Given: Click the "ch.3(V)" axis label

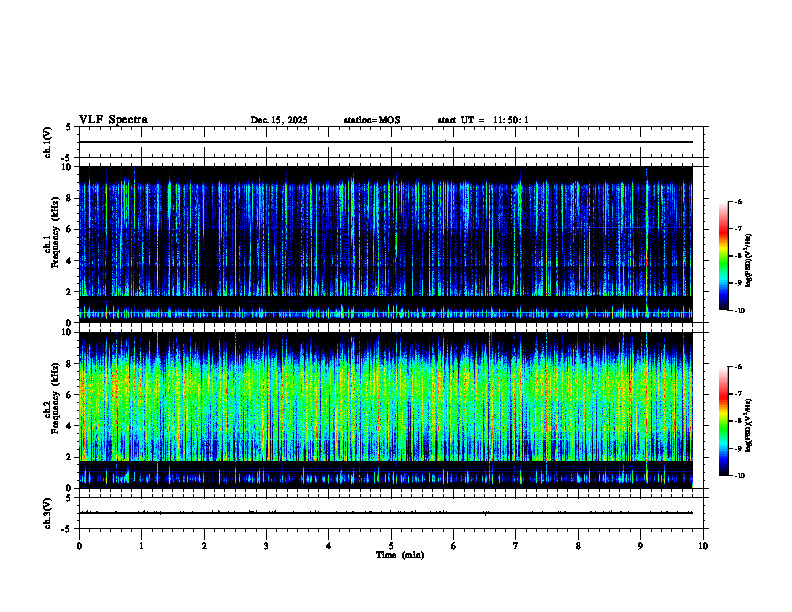Looking at the screenshot, I should coord(48,513).
